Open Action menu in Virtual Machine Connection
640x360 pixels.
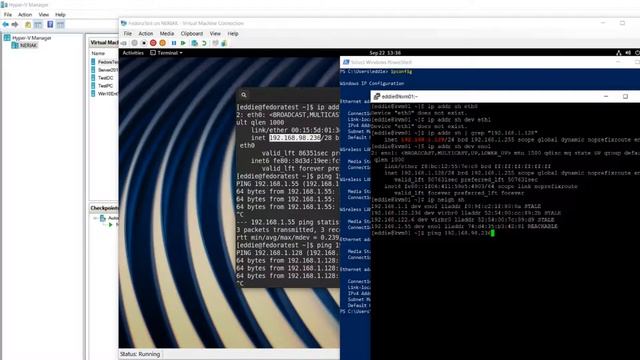tap(146, 33)
